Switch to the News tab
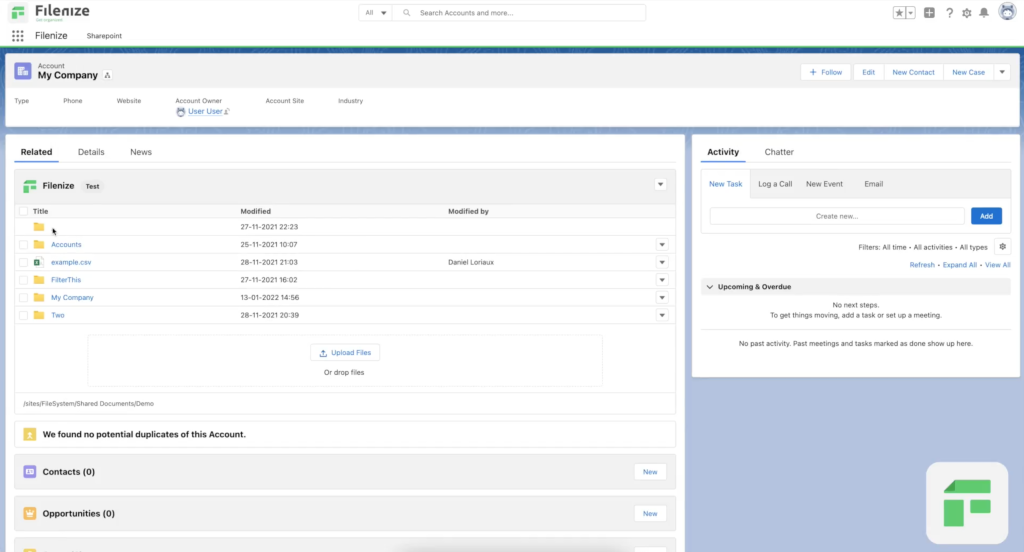 [x=140, y=152]
